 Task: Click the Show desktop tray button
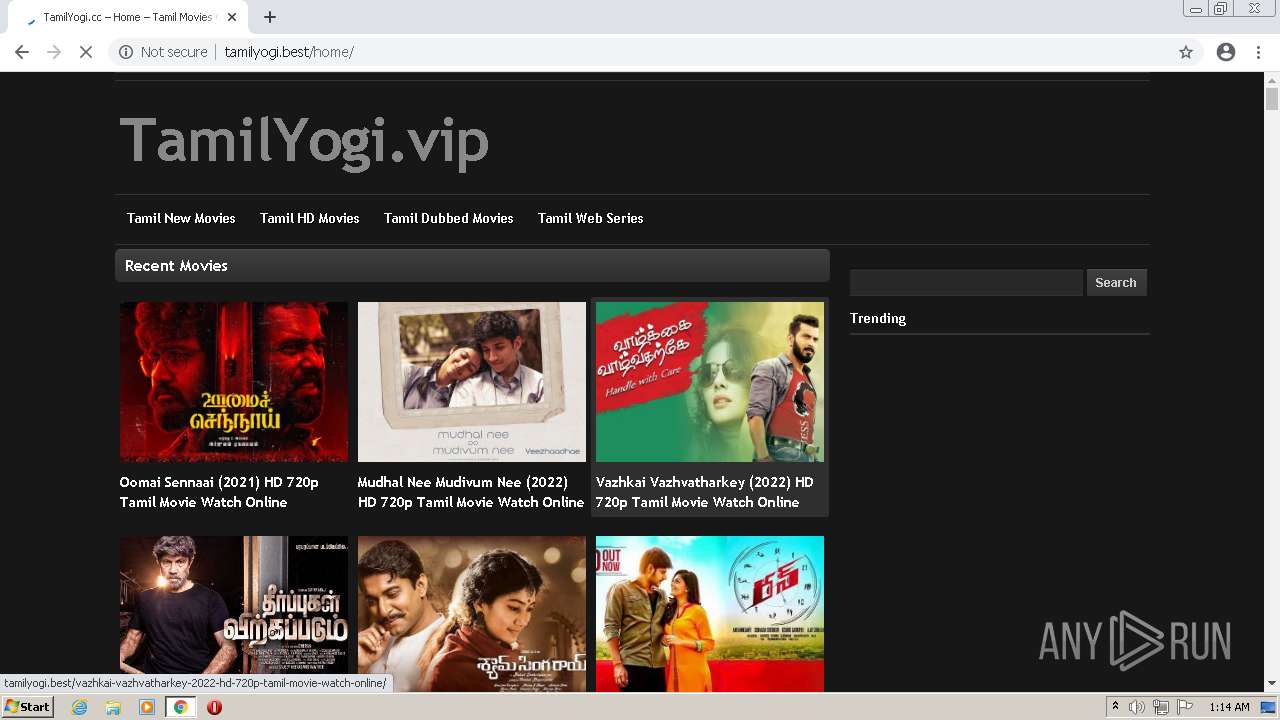(1269, 707)
